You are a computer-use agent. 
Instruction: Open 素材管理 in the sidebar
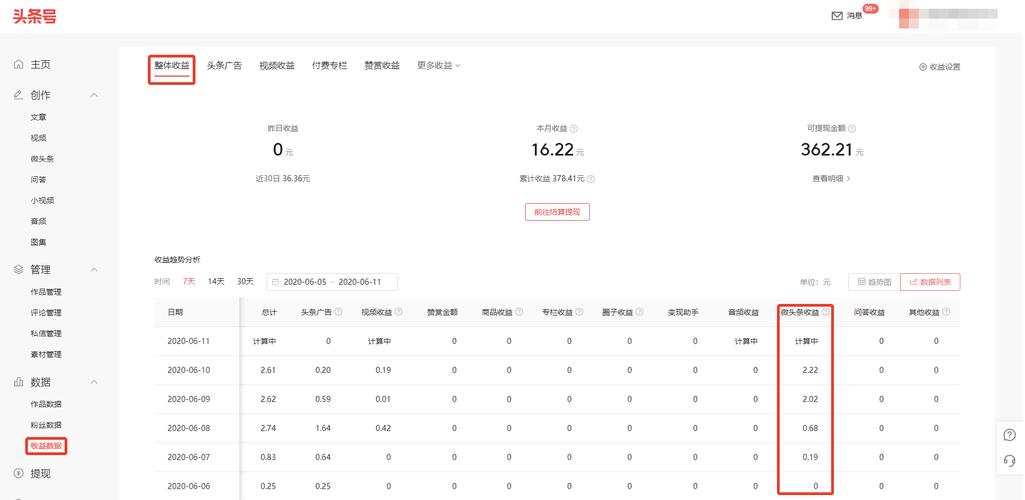click(46, 354)
